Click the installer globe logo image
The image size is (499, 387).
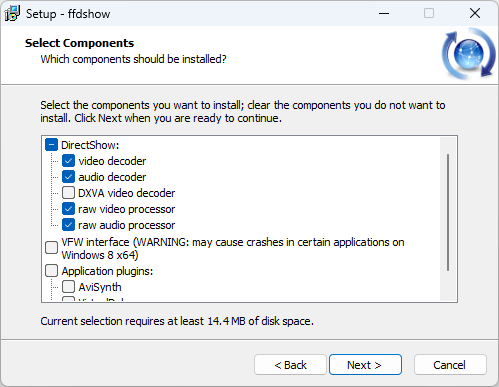click(x=469, y=54)
